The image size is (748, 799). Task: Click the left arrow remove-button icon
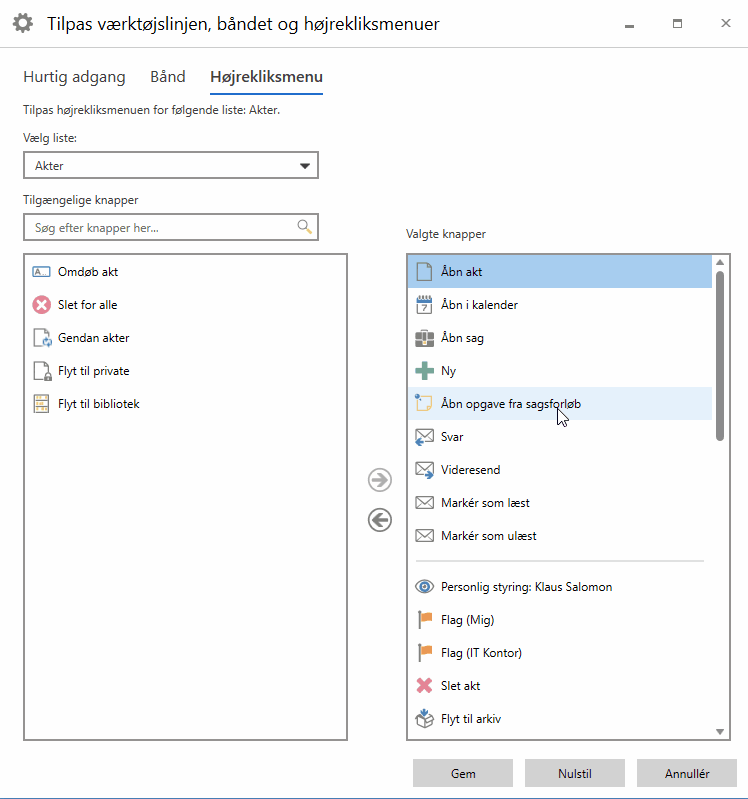tap(380, 520)
